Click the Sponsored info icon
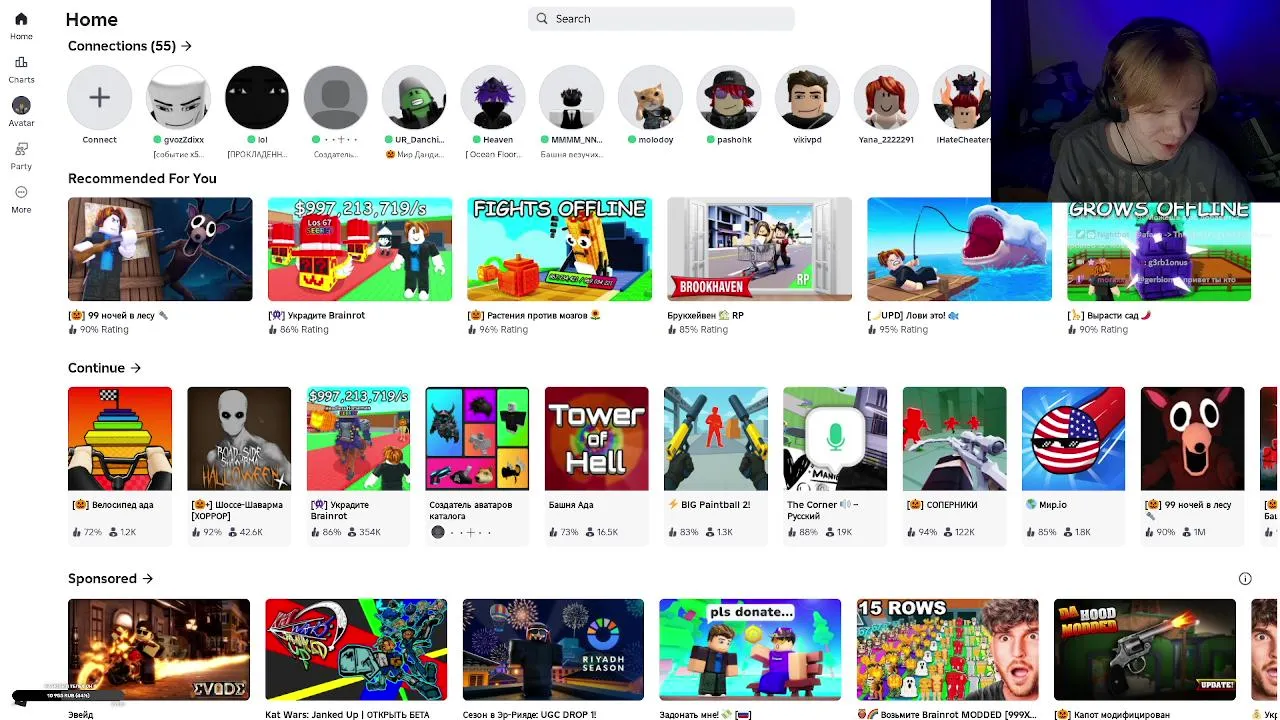This screenshot has width=1280, height=720. [1245, 579]
